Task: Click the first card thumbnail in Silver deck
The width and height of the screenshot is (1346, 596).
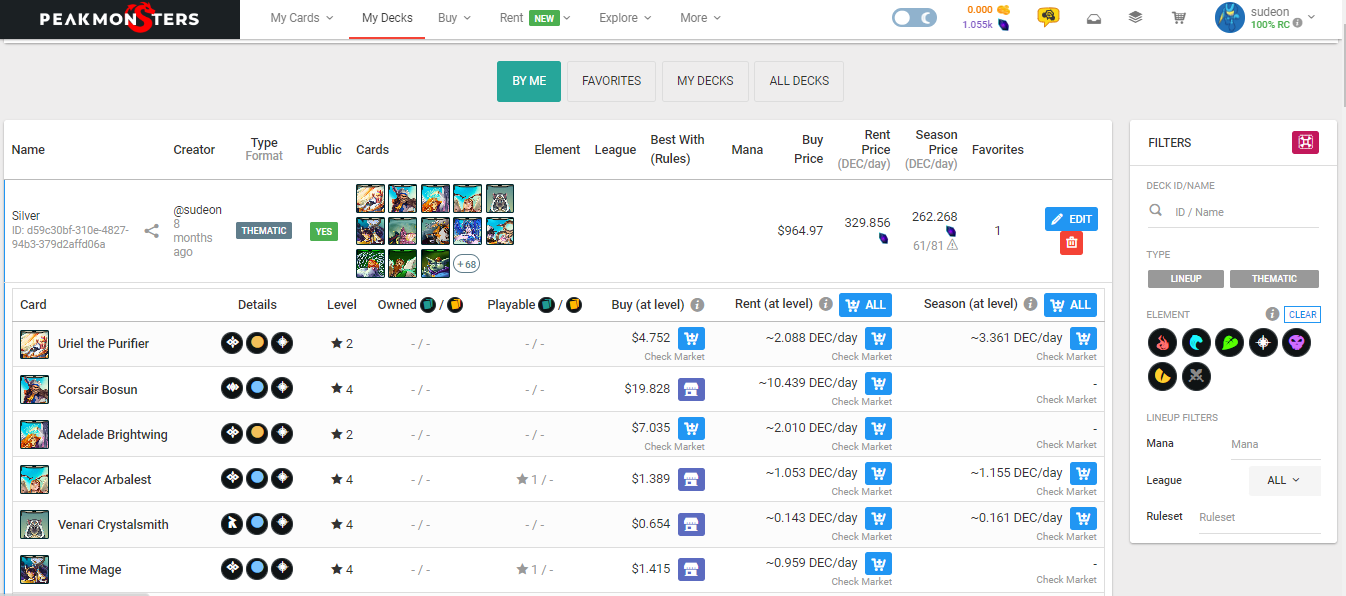Action: [370, 198]
